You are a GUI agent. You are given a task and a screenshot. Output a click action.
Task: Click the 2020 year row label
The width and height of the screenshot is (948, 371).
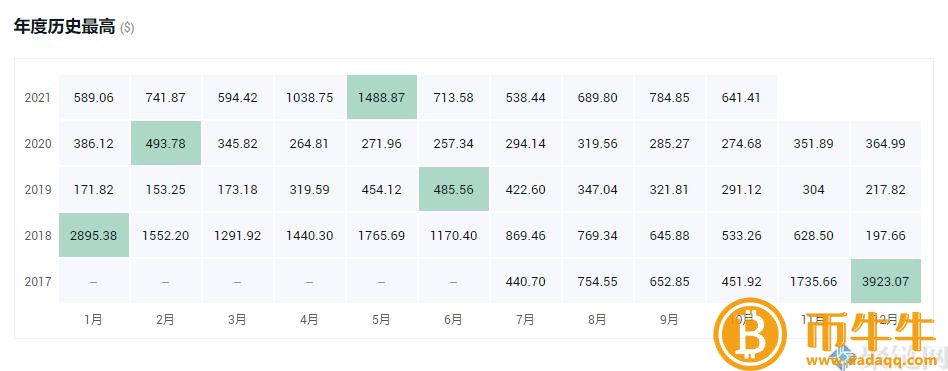[x=37, y=143]
